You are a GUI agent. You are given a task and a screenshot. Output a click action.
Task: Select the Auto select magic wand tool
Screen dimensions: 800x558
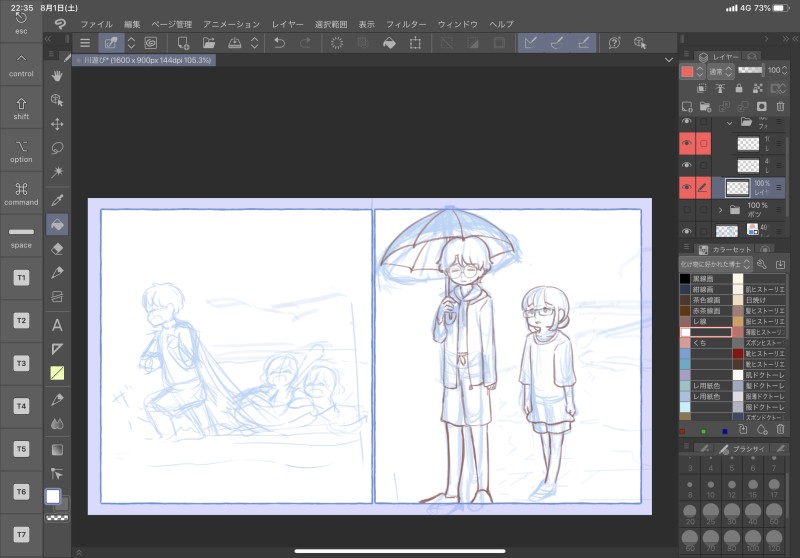point(57,172)
